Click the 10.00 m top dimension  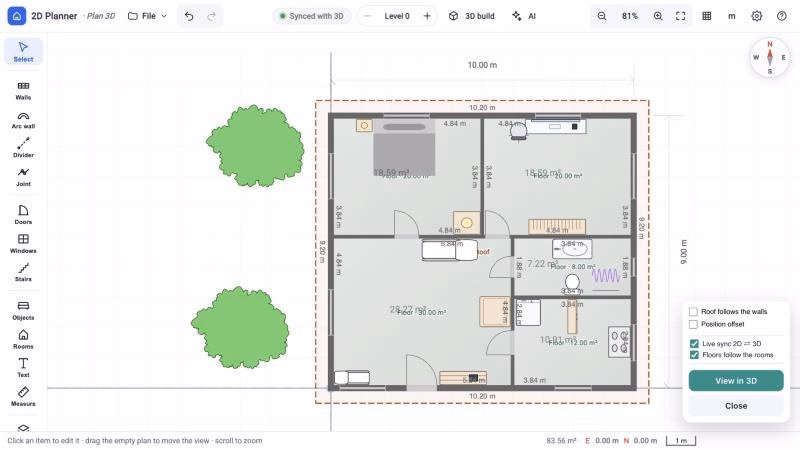point(482,65)
